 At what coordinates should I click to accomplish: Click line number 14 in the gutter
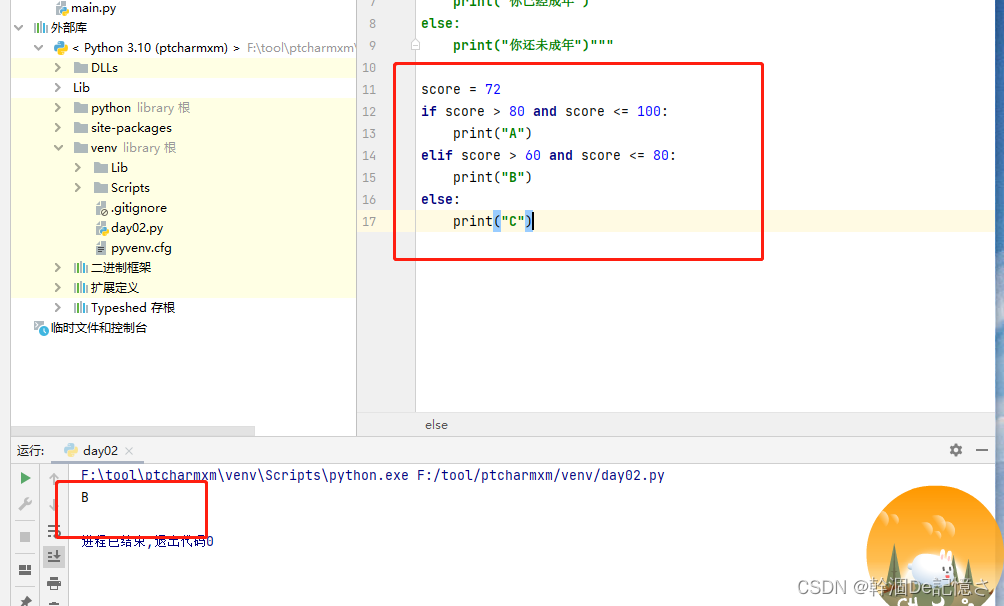coord(369,156)
